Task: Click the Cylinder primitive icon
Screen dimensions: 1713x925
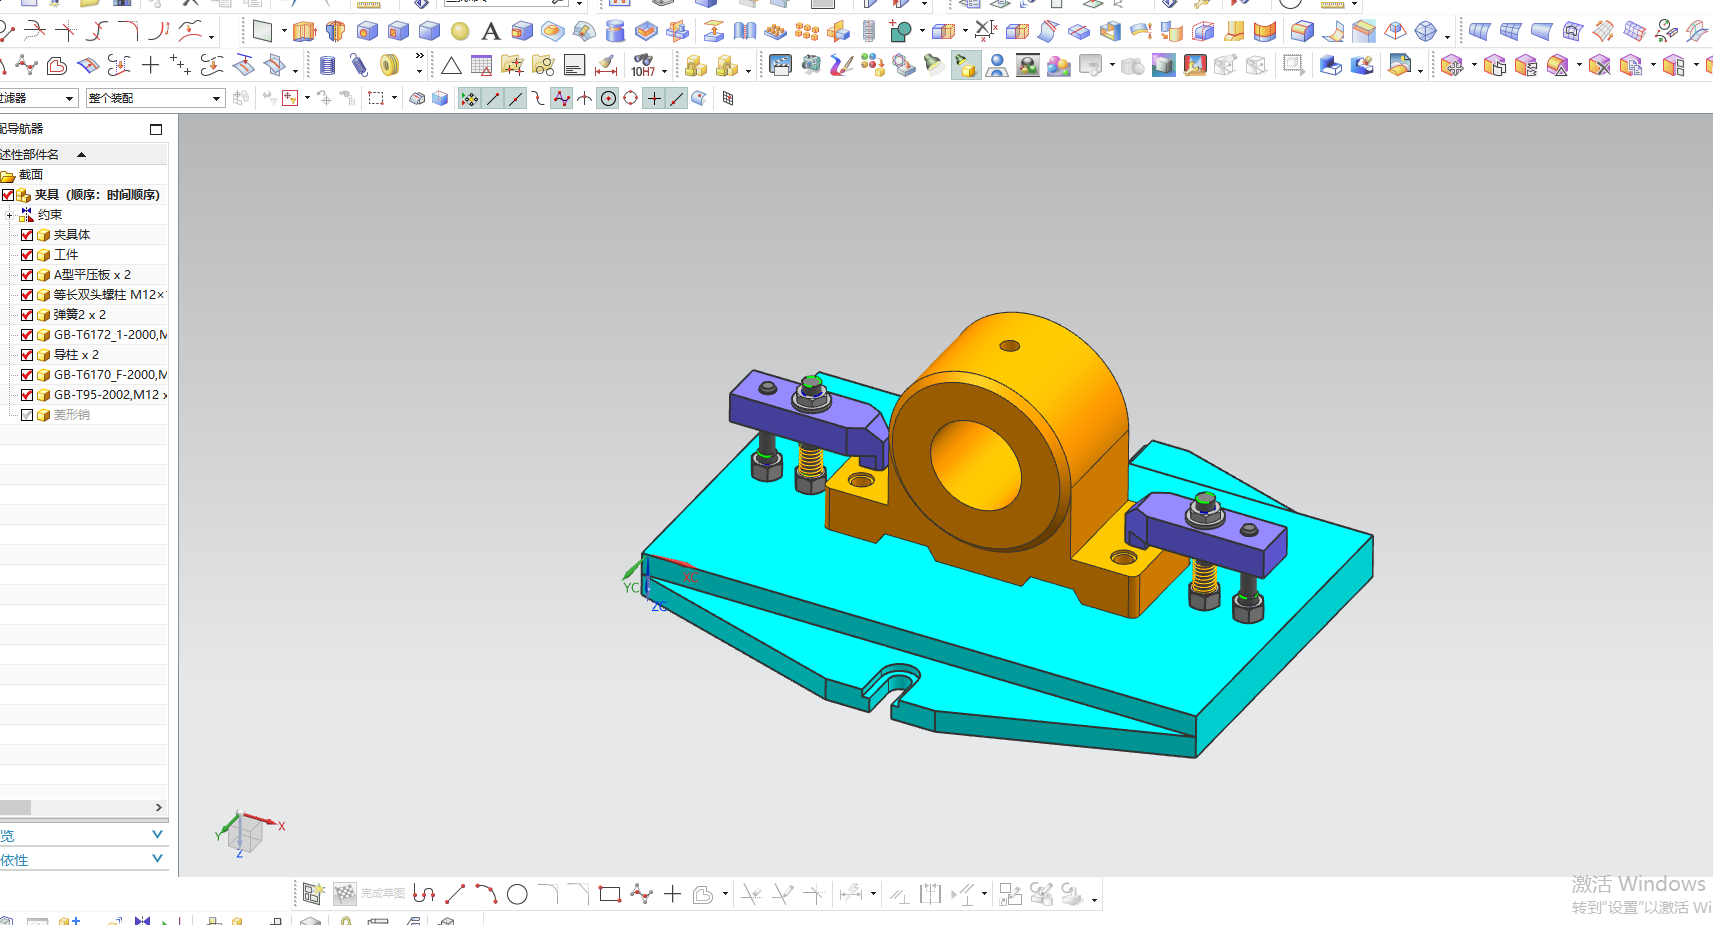Action: tap(615, 32)
